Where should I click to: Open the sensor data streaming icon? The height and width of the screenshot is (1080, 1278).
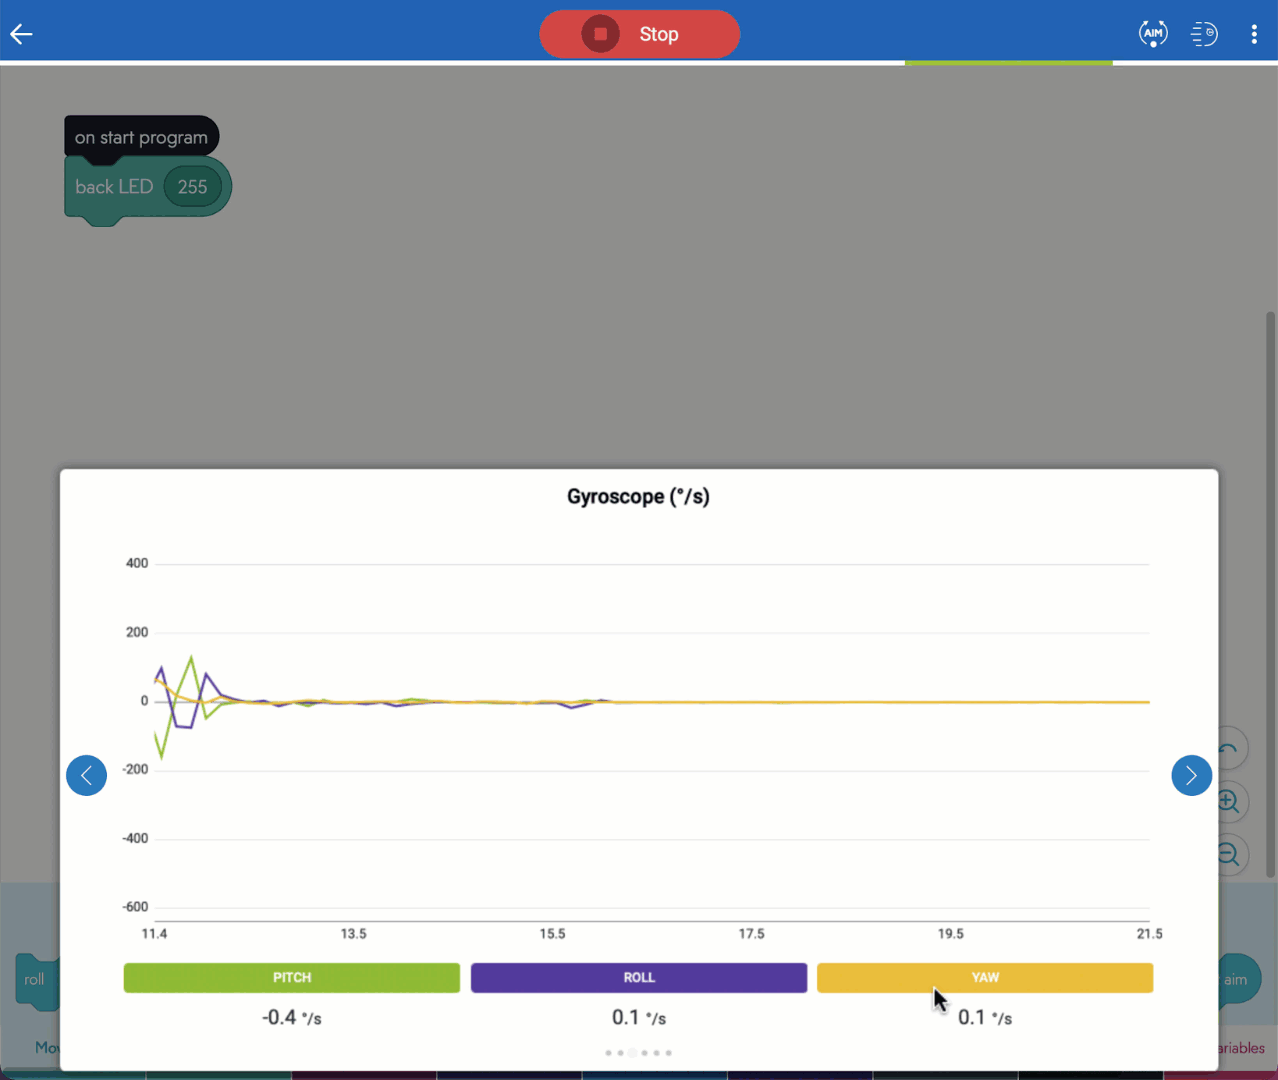tap(1204, 34)
